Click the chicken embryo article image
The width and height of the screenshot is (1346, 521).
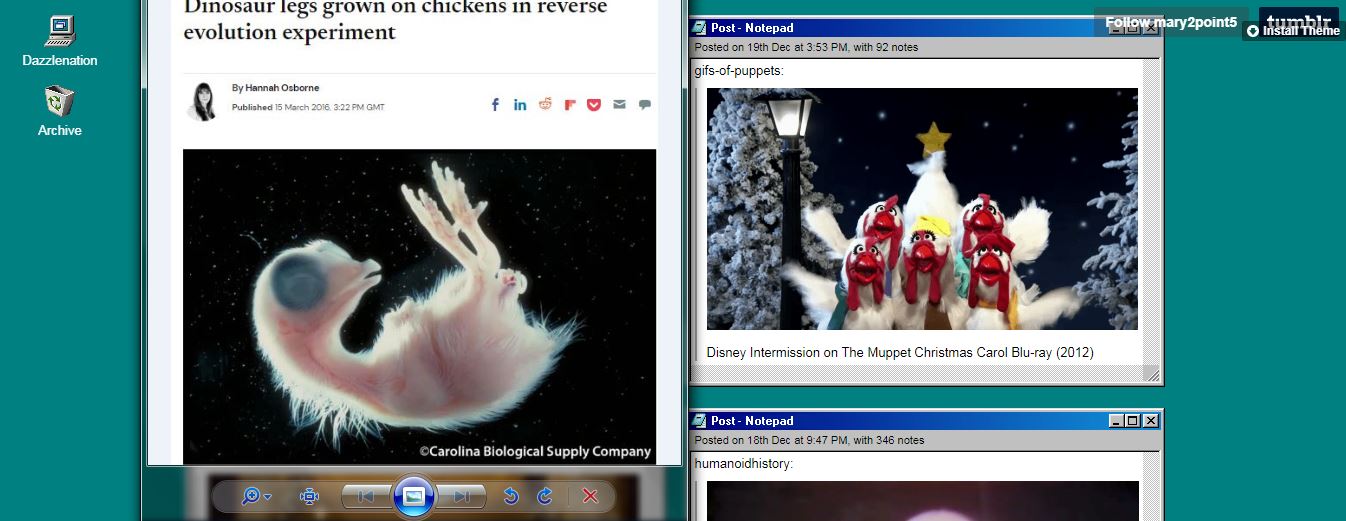click(x=419, y=306)
